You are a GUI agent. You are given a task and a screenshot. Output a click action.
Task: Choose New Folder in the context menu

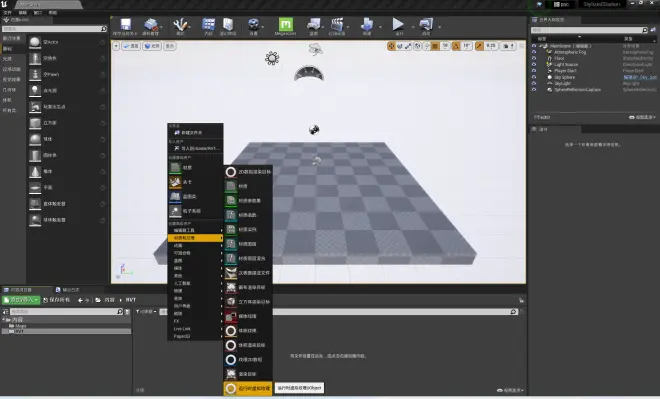pyautogui.click(x=195, y=133)
